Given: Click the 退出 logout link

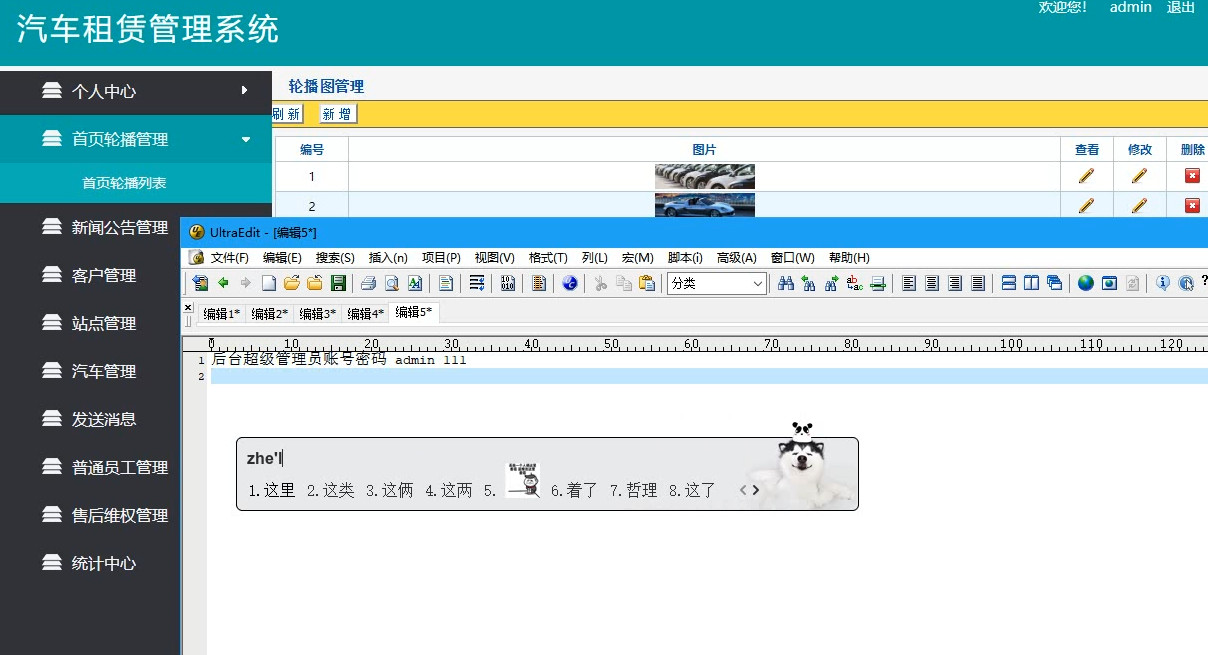Looking at the screenshot, I should 1180,7.
